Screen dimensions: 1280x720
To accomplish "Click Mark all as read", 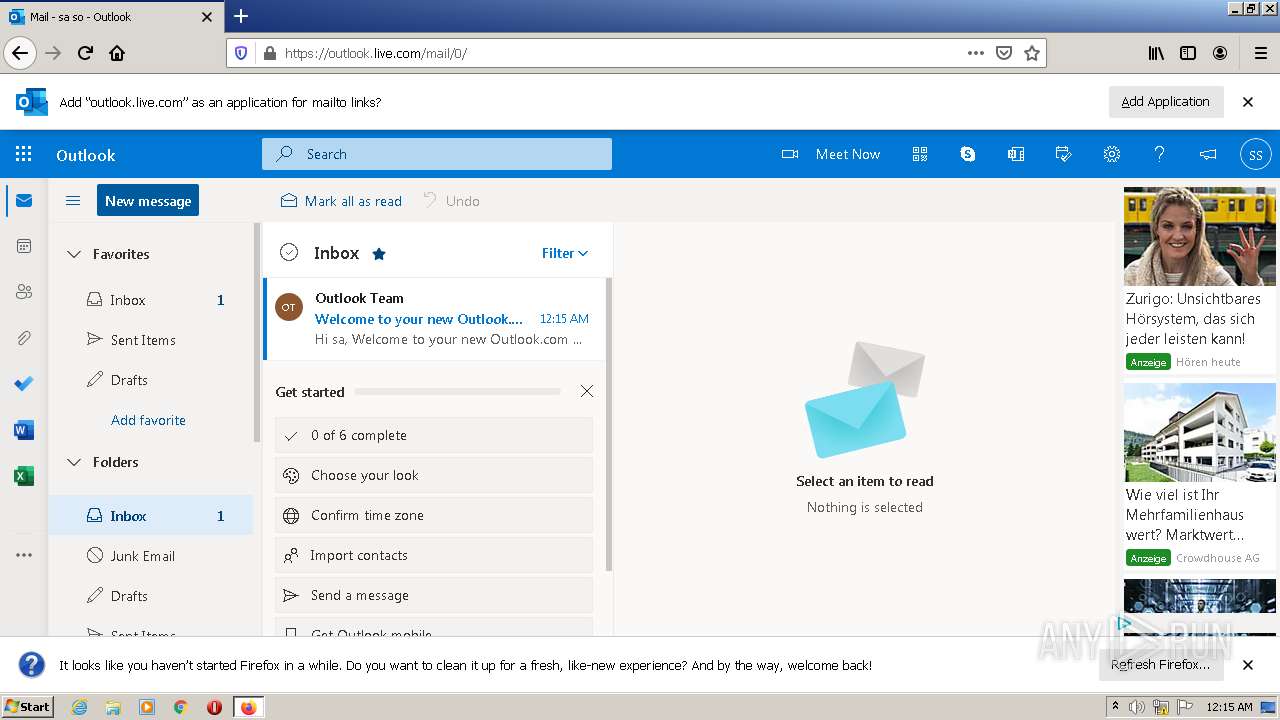I will click(341, 201).
